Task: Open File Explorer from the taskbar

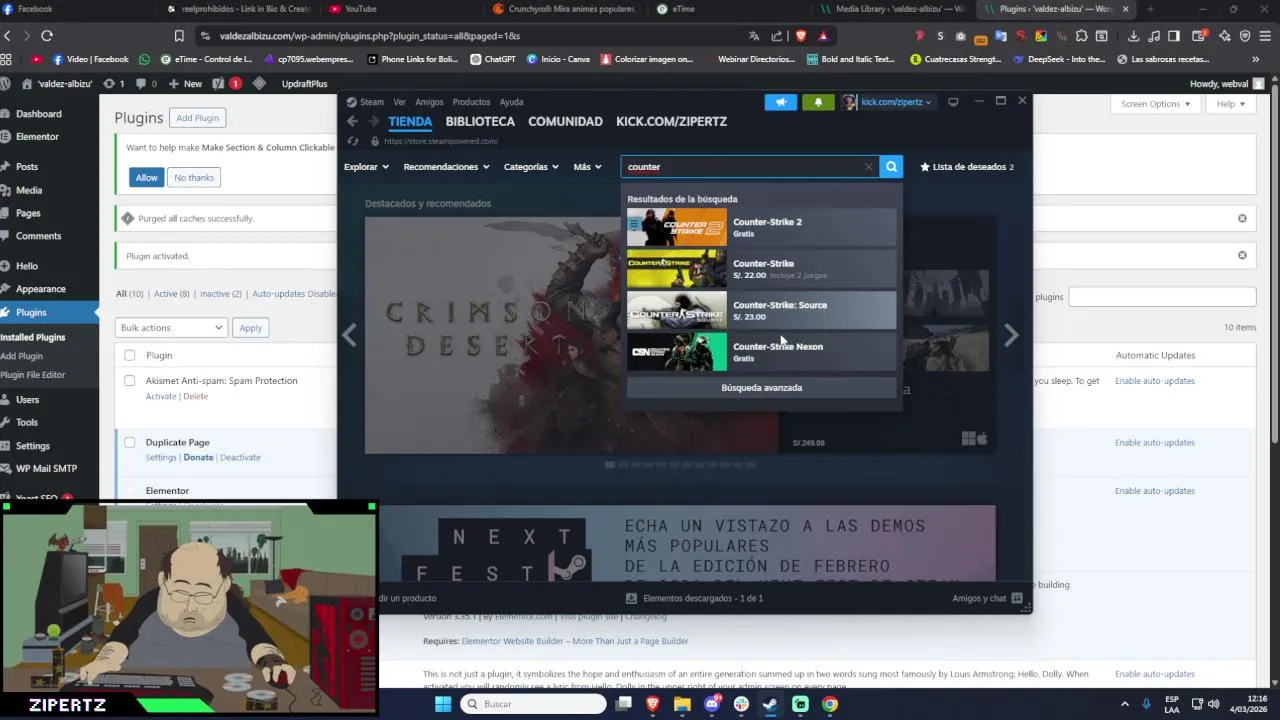Action: coord(682,704)
